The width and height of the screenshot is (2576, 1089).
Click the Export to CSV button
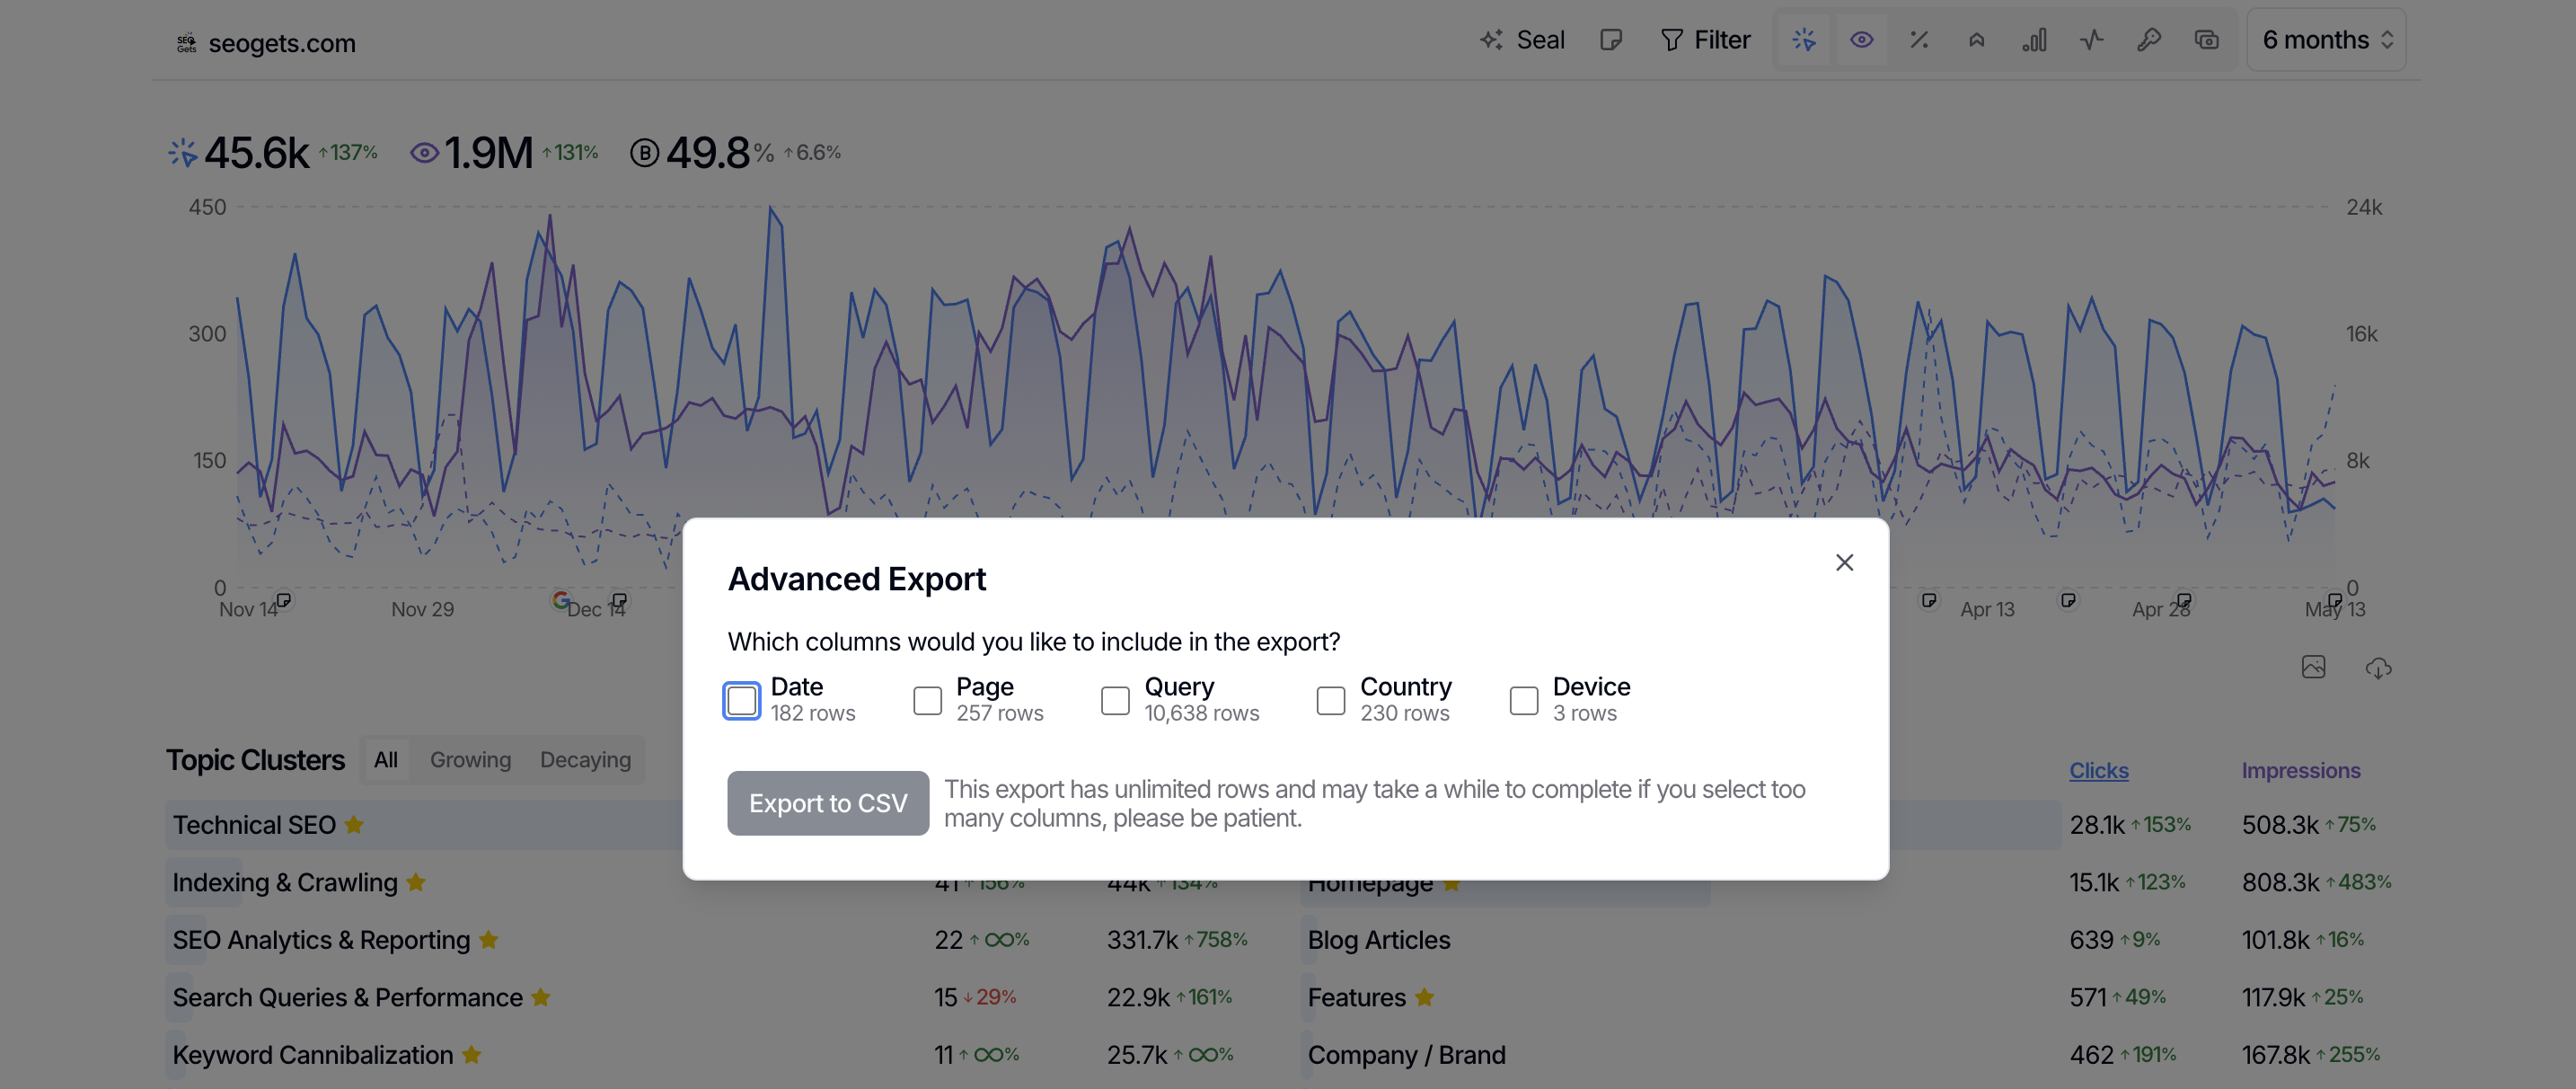point(828,803)
